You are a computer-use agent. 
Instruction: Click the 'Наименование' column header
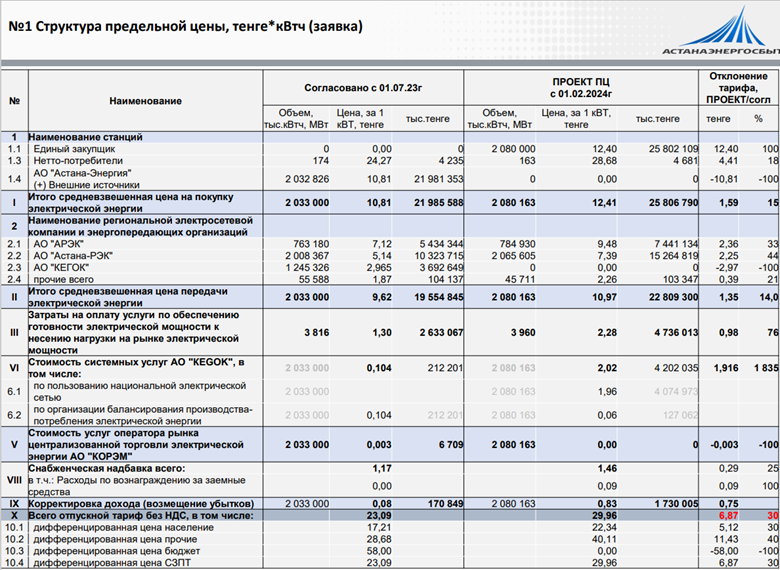pyautogui.click(x=145, y=101)
